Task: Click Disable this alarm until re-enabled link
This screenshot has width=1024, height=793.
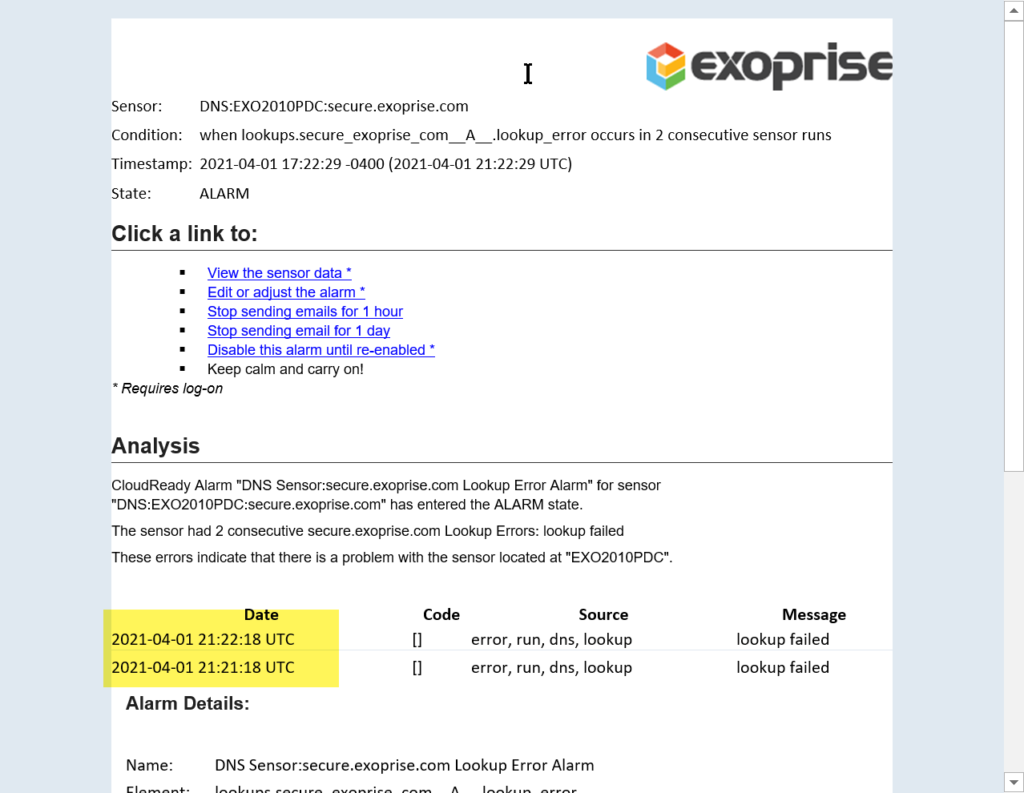Action: [321, 349]
